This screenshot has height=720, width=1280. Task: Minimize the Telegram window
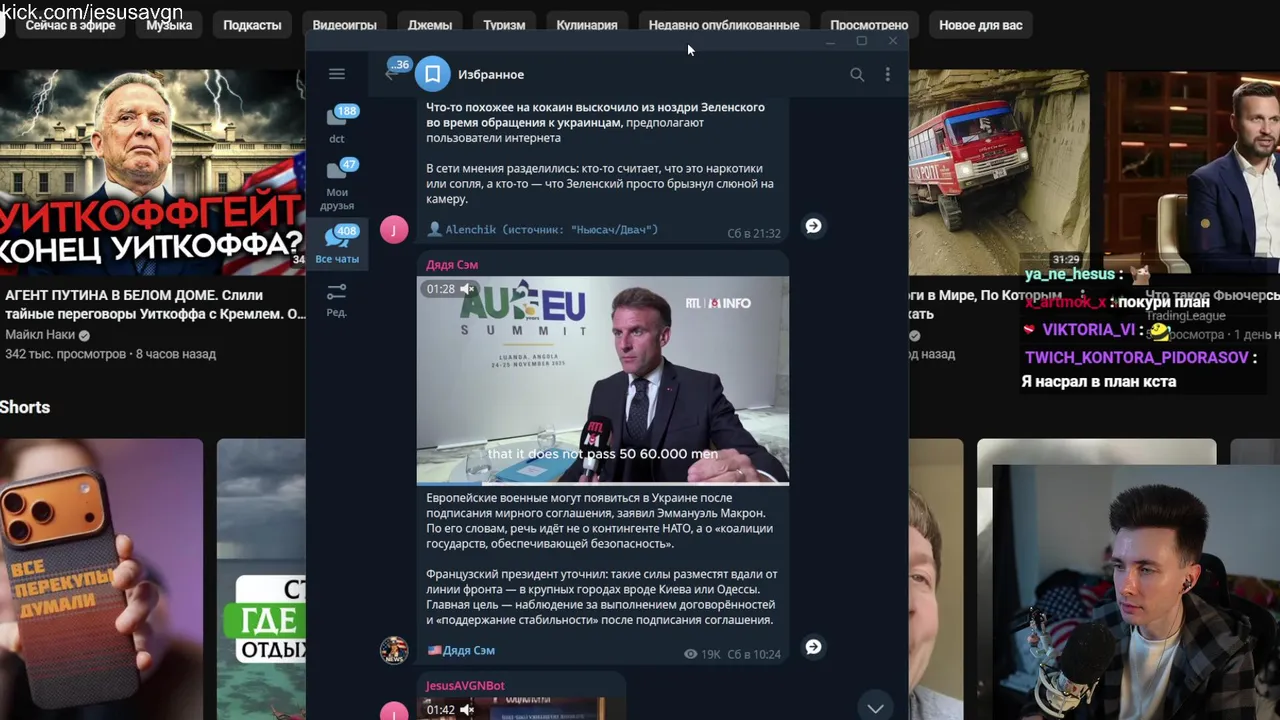[x=830, y=42]
